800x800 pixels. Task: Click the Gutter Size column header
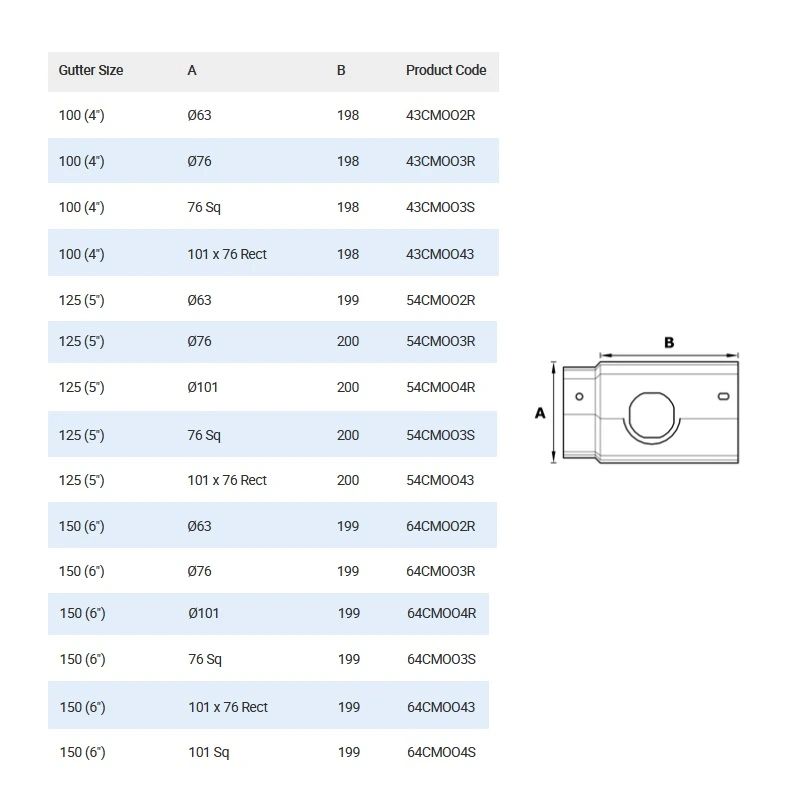tap(91, 70)
